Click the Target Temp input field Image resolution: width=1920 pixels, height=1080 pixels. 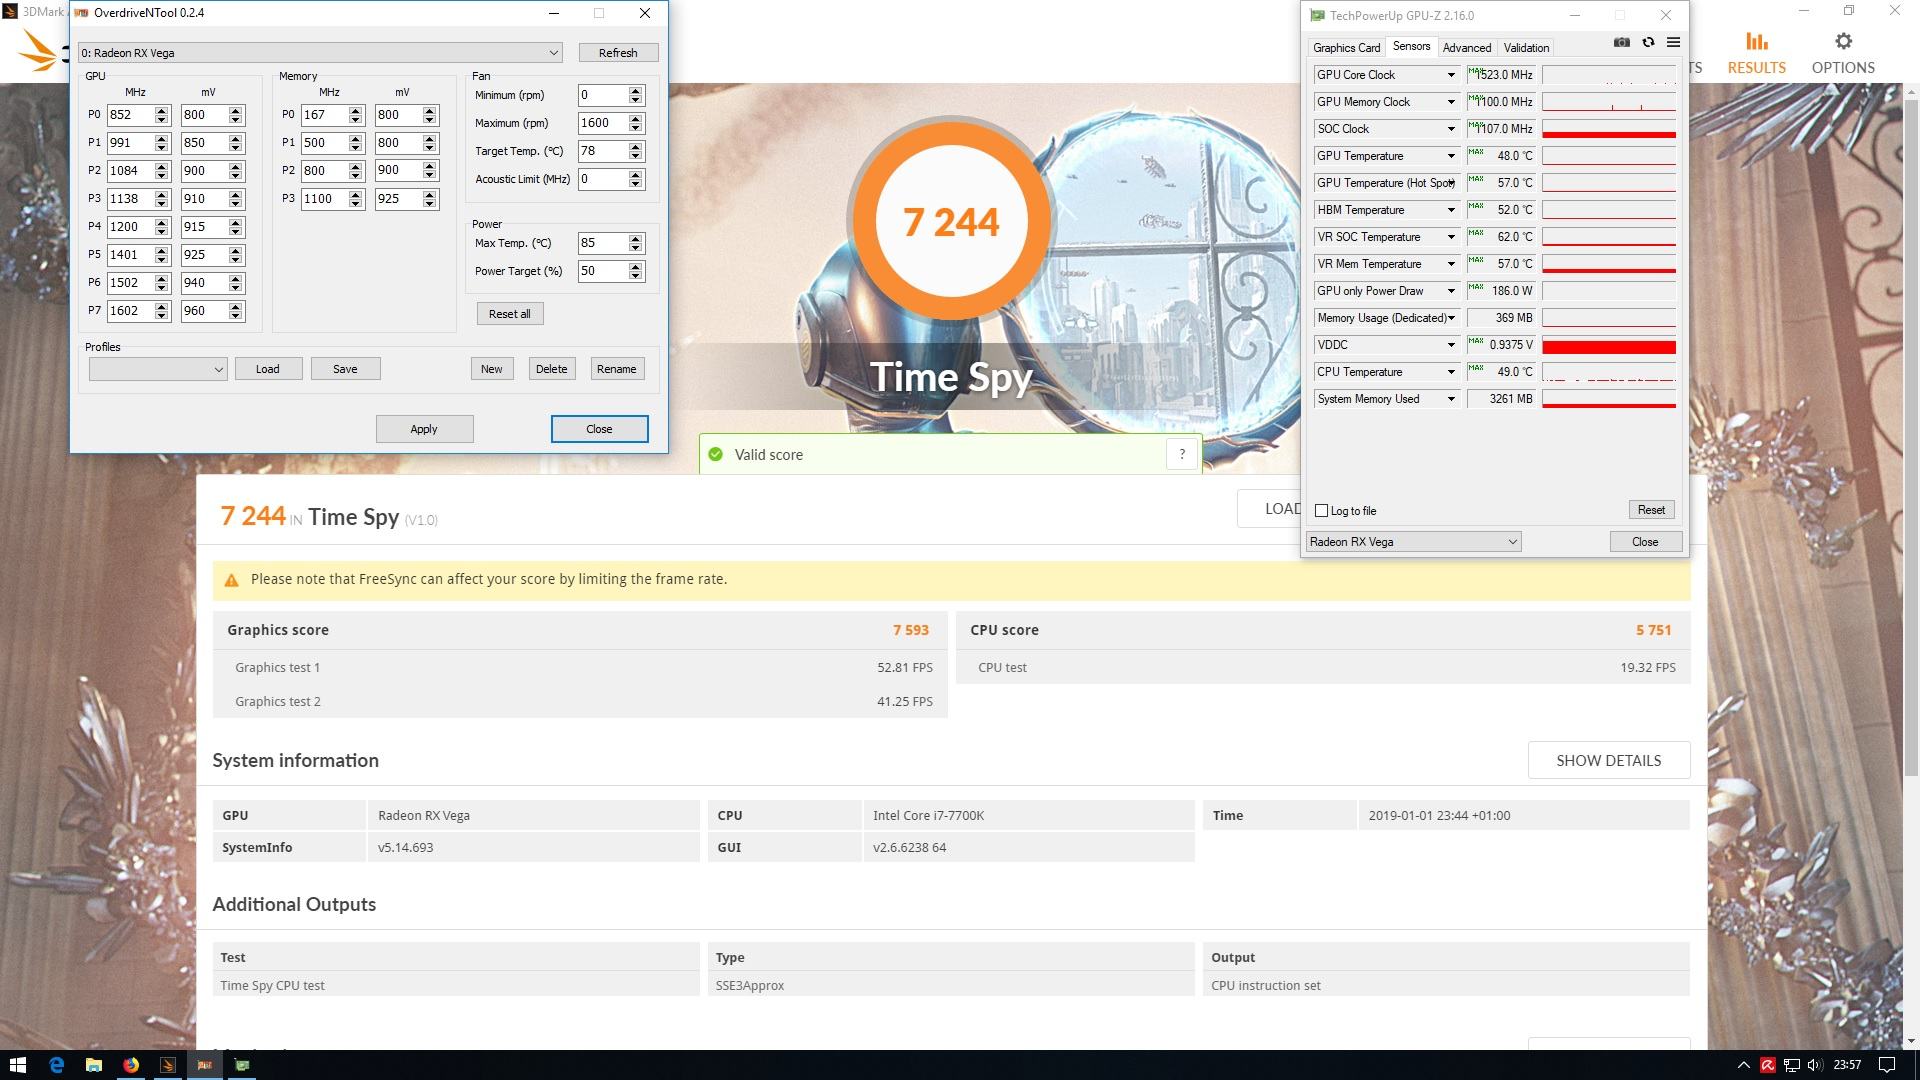pyautogui.click(x=602, y=151)
